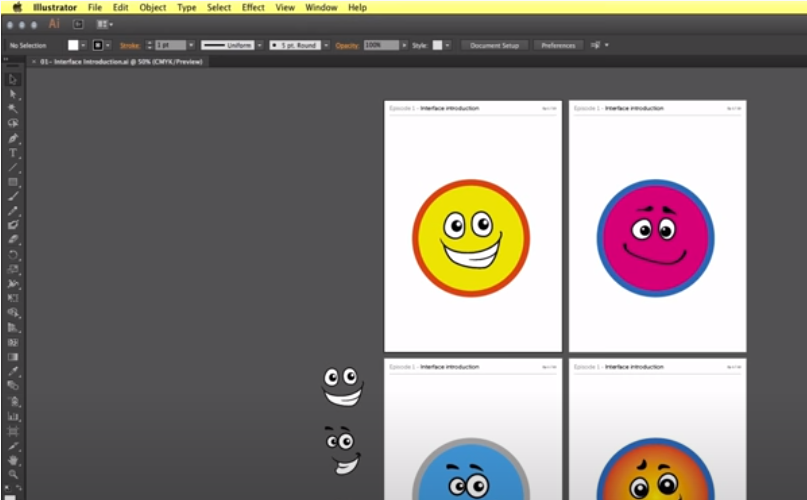
Task: Select the Hand tool
Action: pos(13,460)
